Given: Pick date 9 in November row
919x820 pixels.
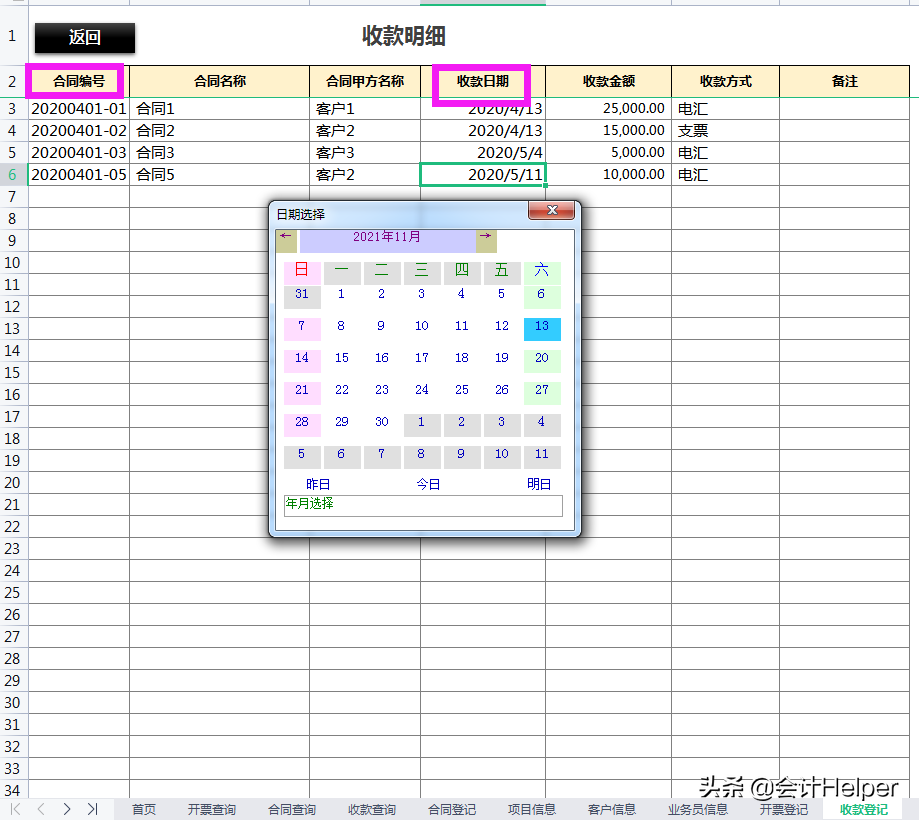Looking at the screenshot, I should point(382,329).
